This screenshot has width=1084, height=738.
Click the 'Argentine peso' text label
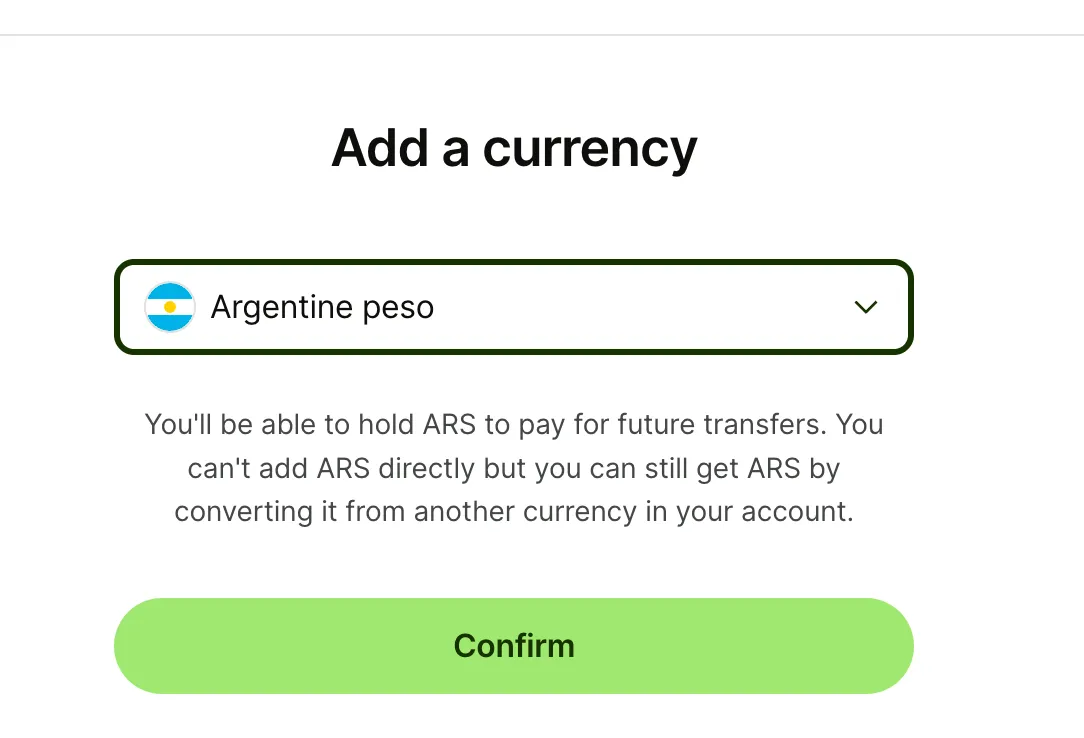tap(322, 307)
